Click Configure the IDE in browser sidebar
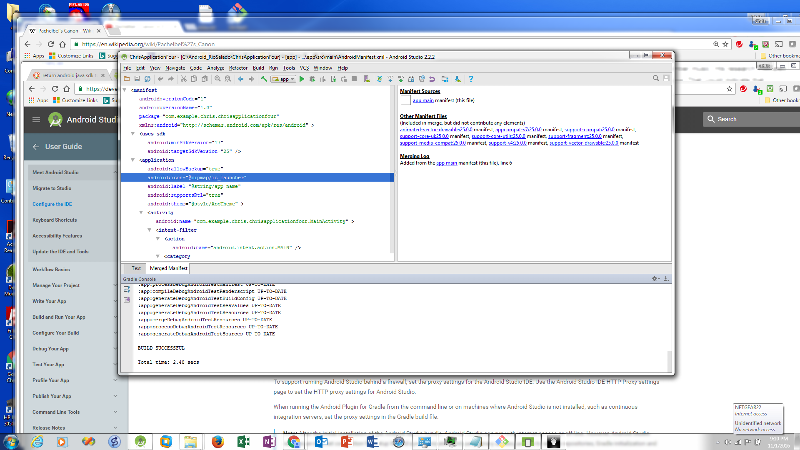800x450 pixels. click(53, 204)
